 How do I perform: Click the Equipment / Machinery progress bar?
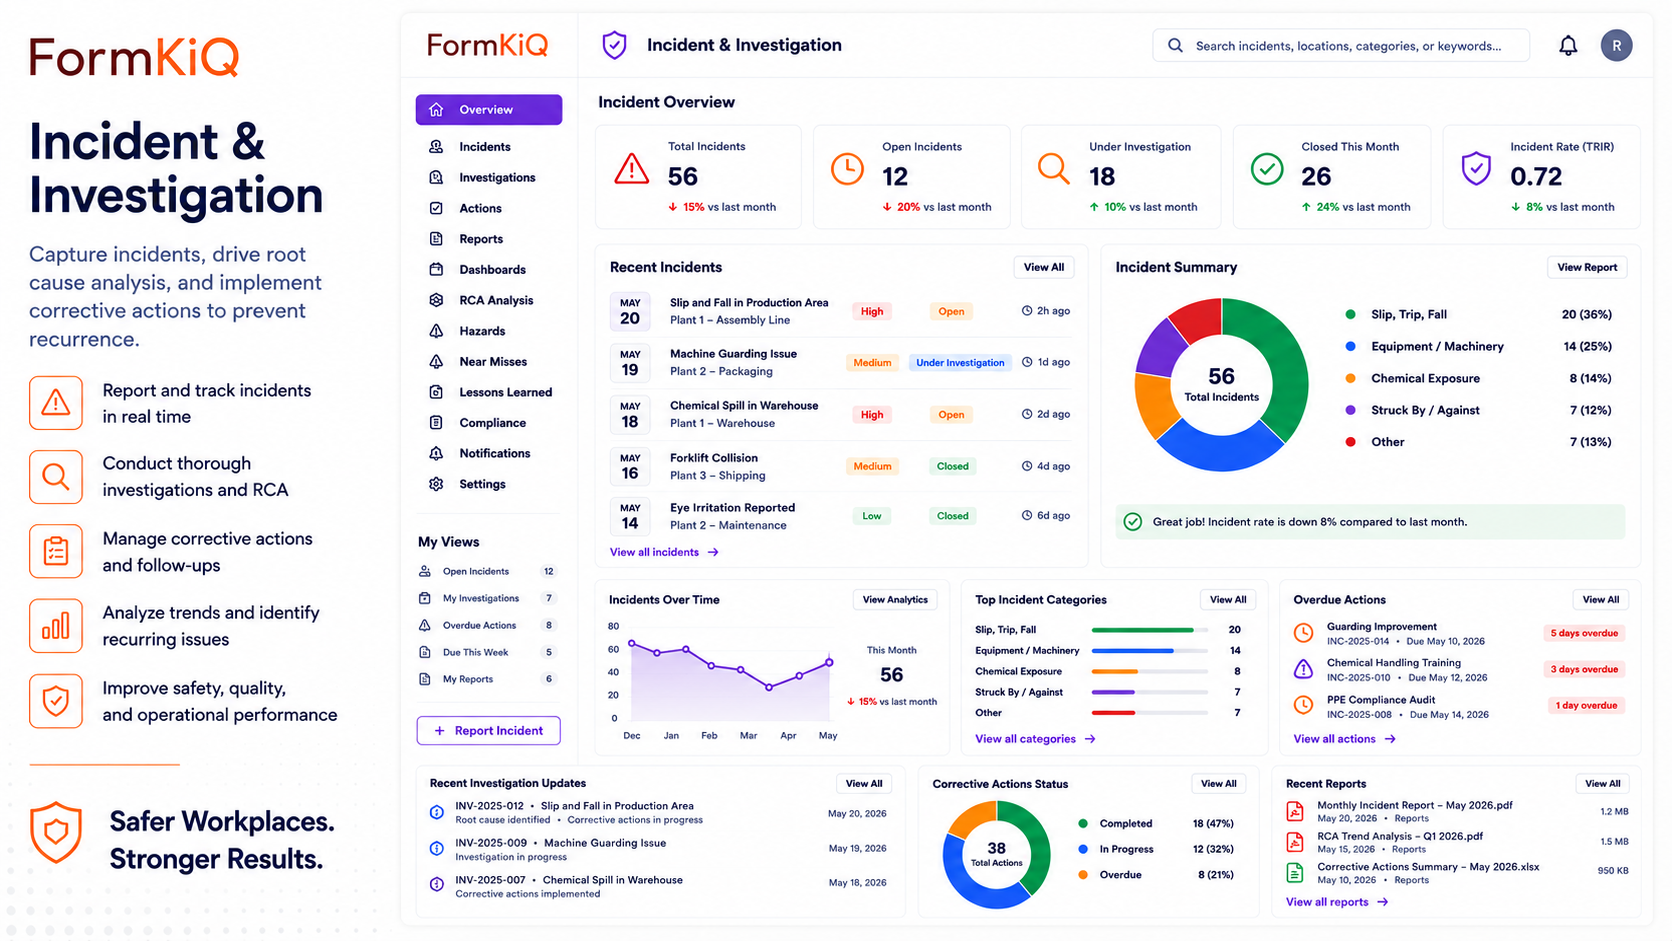coord(1150,651)
